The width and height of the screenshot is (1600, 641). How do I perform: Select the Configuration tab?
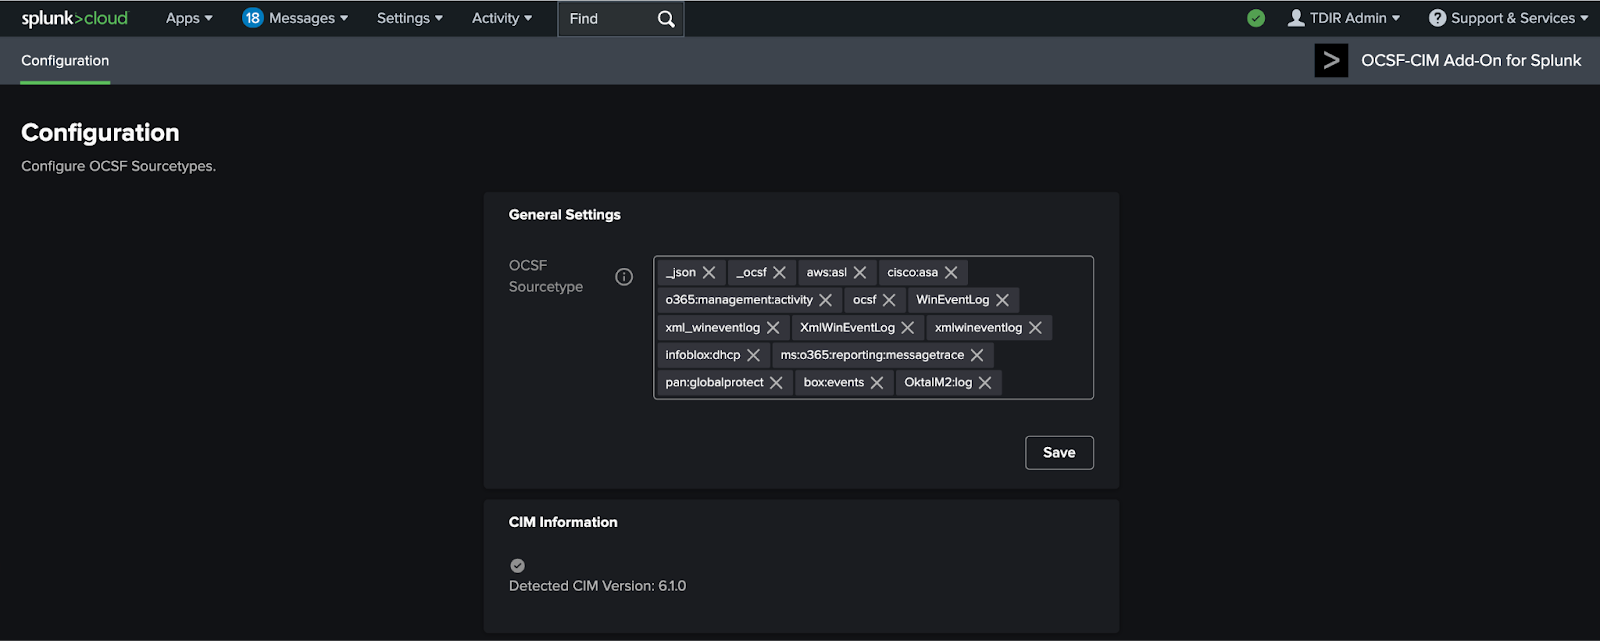point(65,61)
